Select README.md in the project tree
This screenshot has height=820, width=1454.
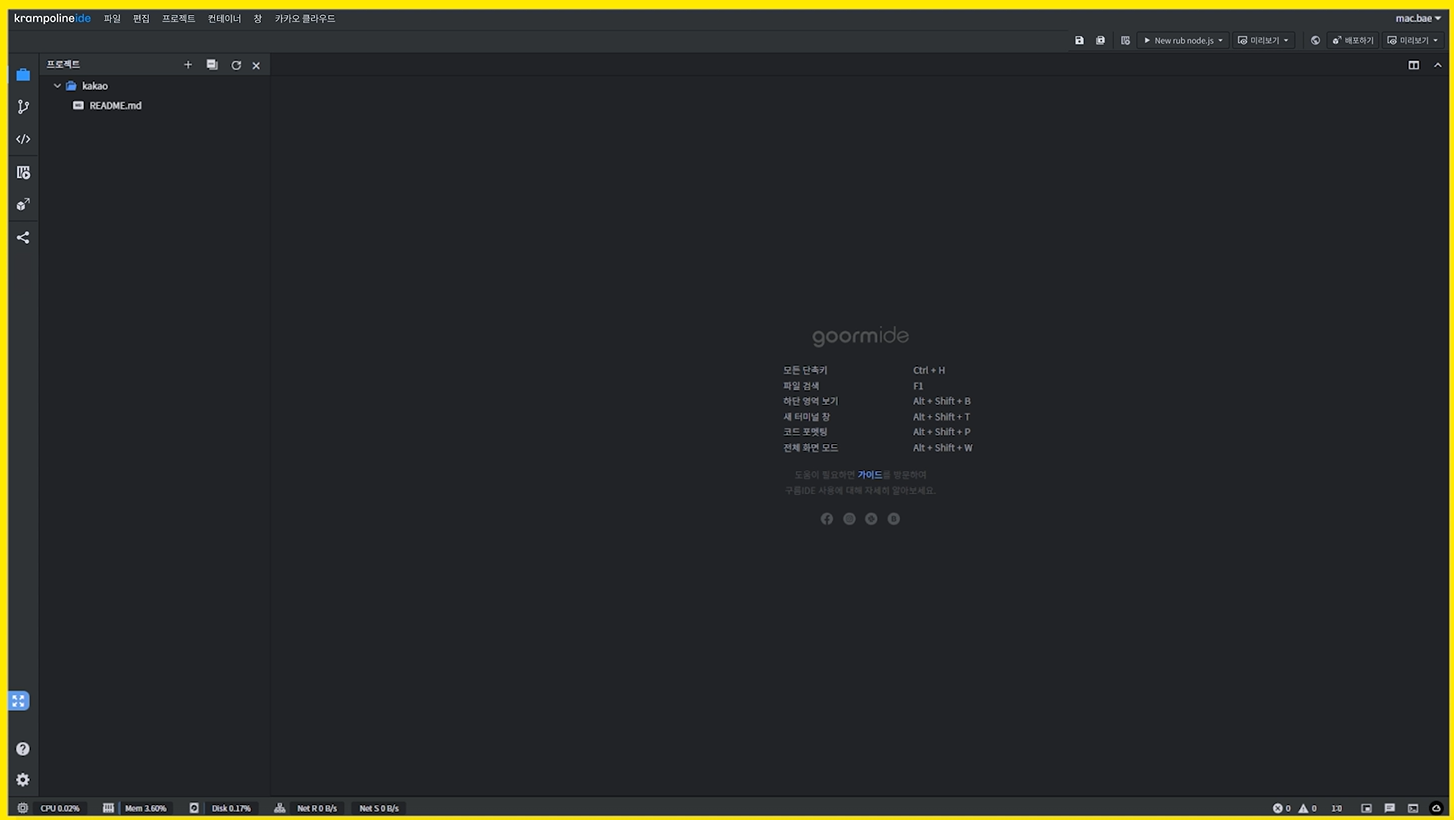[115, 106]
